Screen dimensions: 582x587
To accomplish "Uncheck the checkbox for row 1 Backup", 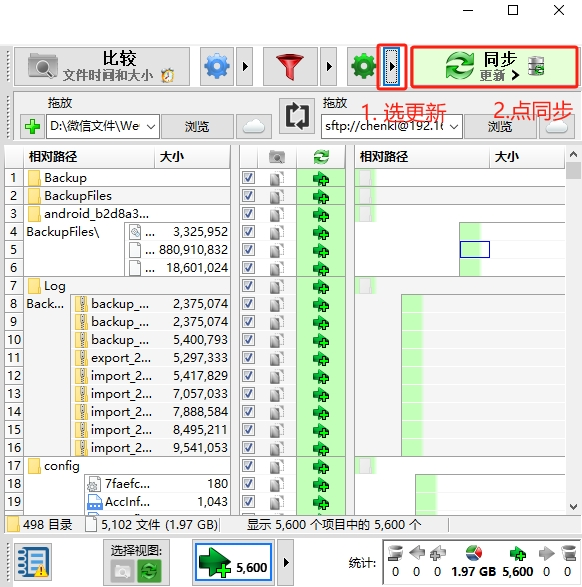I will (249, 177).
